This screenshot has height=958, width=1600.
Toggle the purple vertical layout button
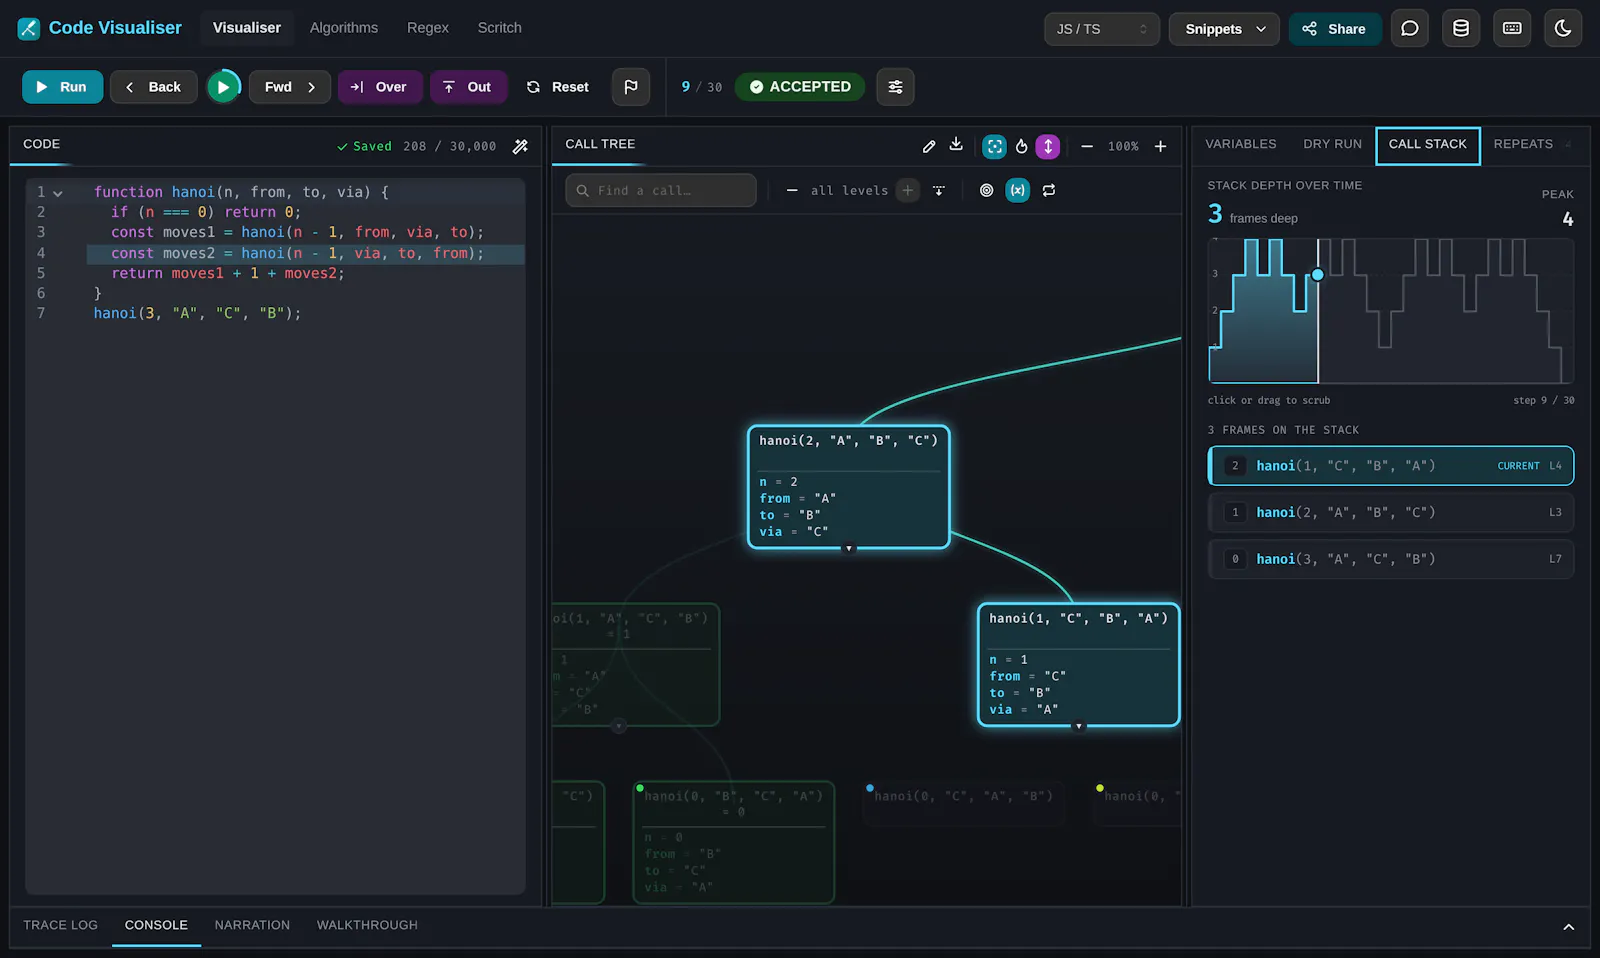[x=1047, y=146]
